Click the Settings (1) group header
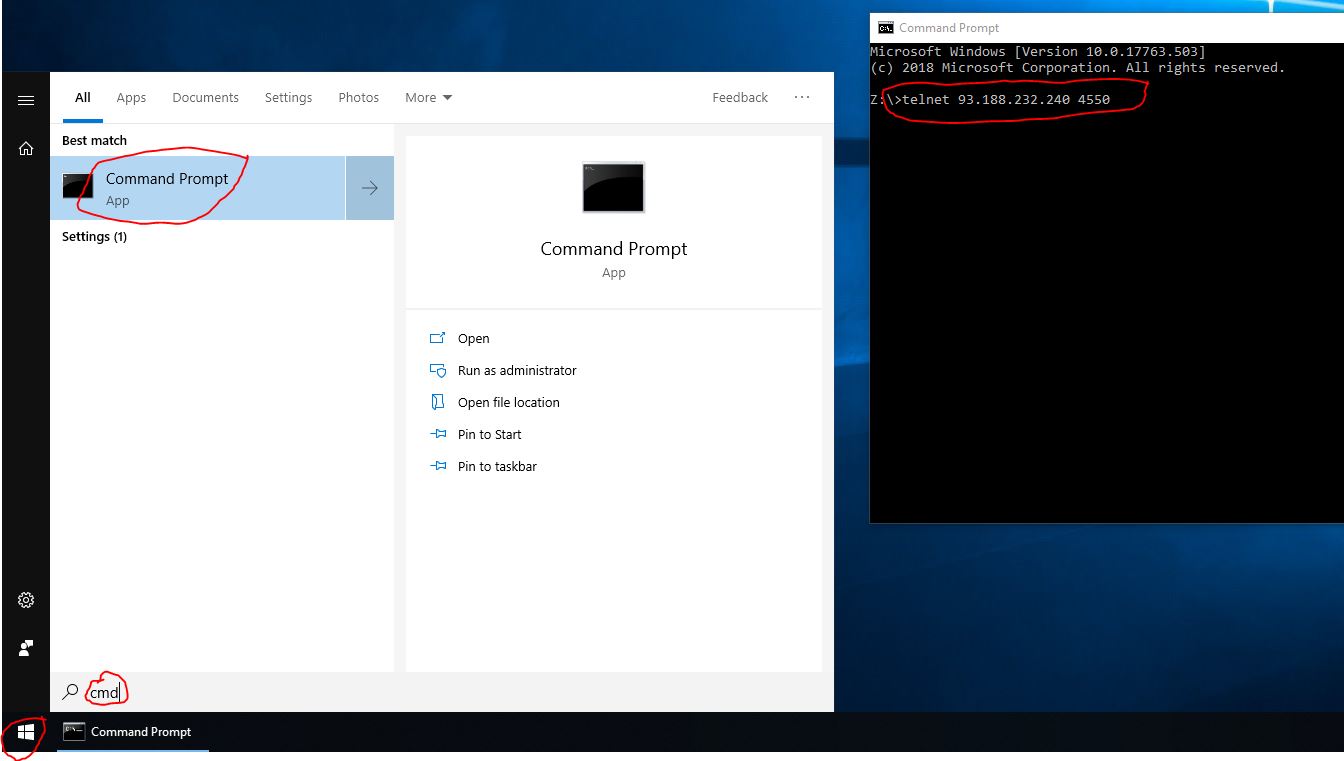 point(94,237)
